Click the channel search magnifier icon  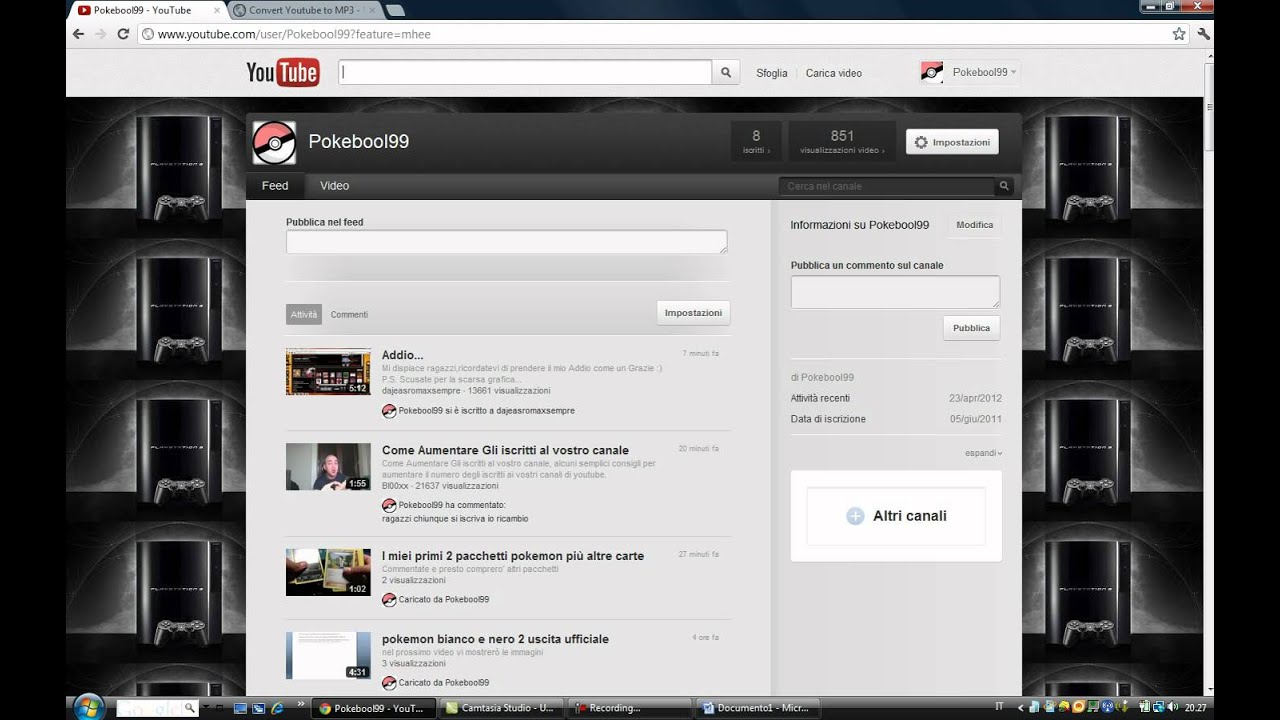1004,186
